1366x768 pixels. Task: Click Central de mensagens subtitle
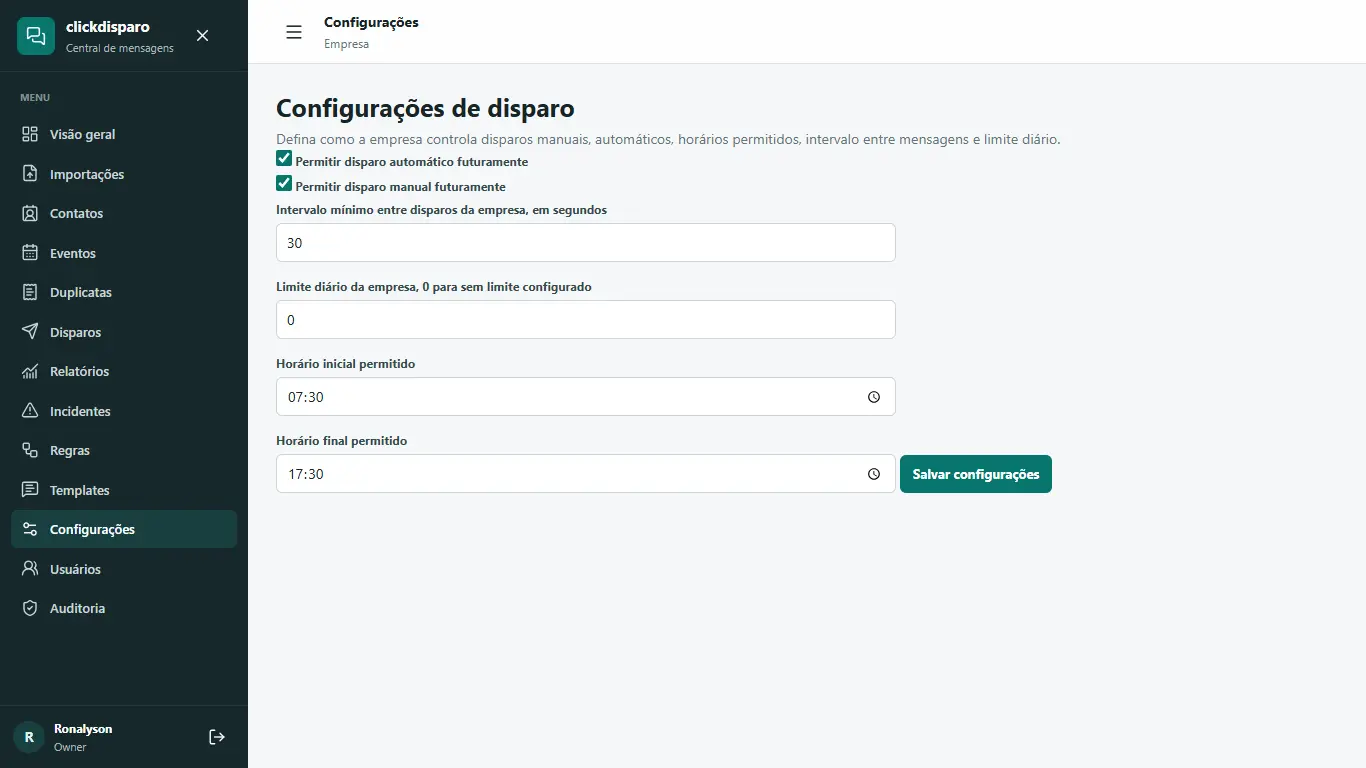[x=120, y=48]
